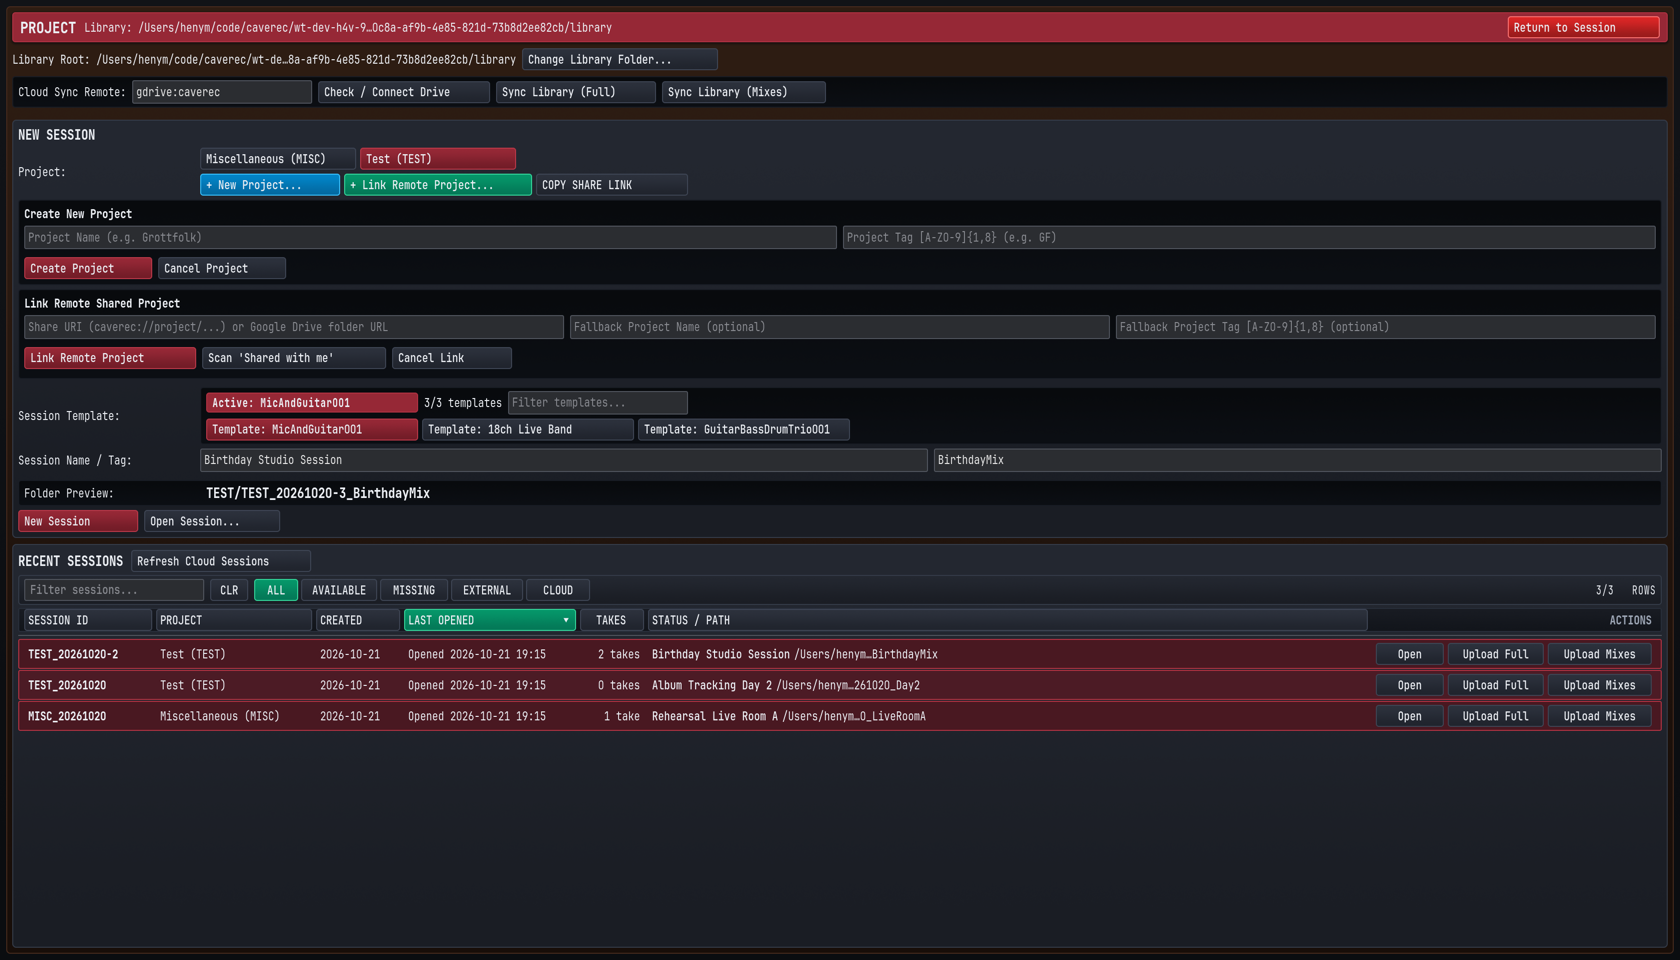
Task: Return to Session from the project header
Action: (1583, 28)
